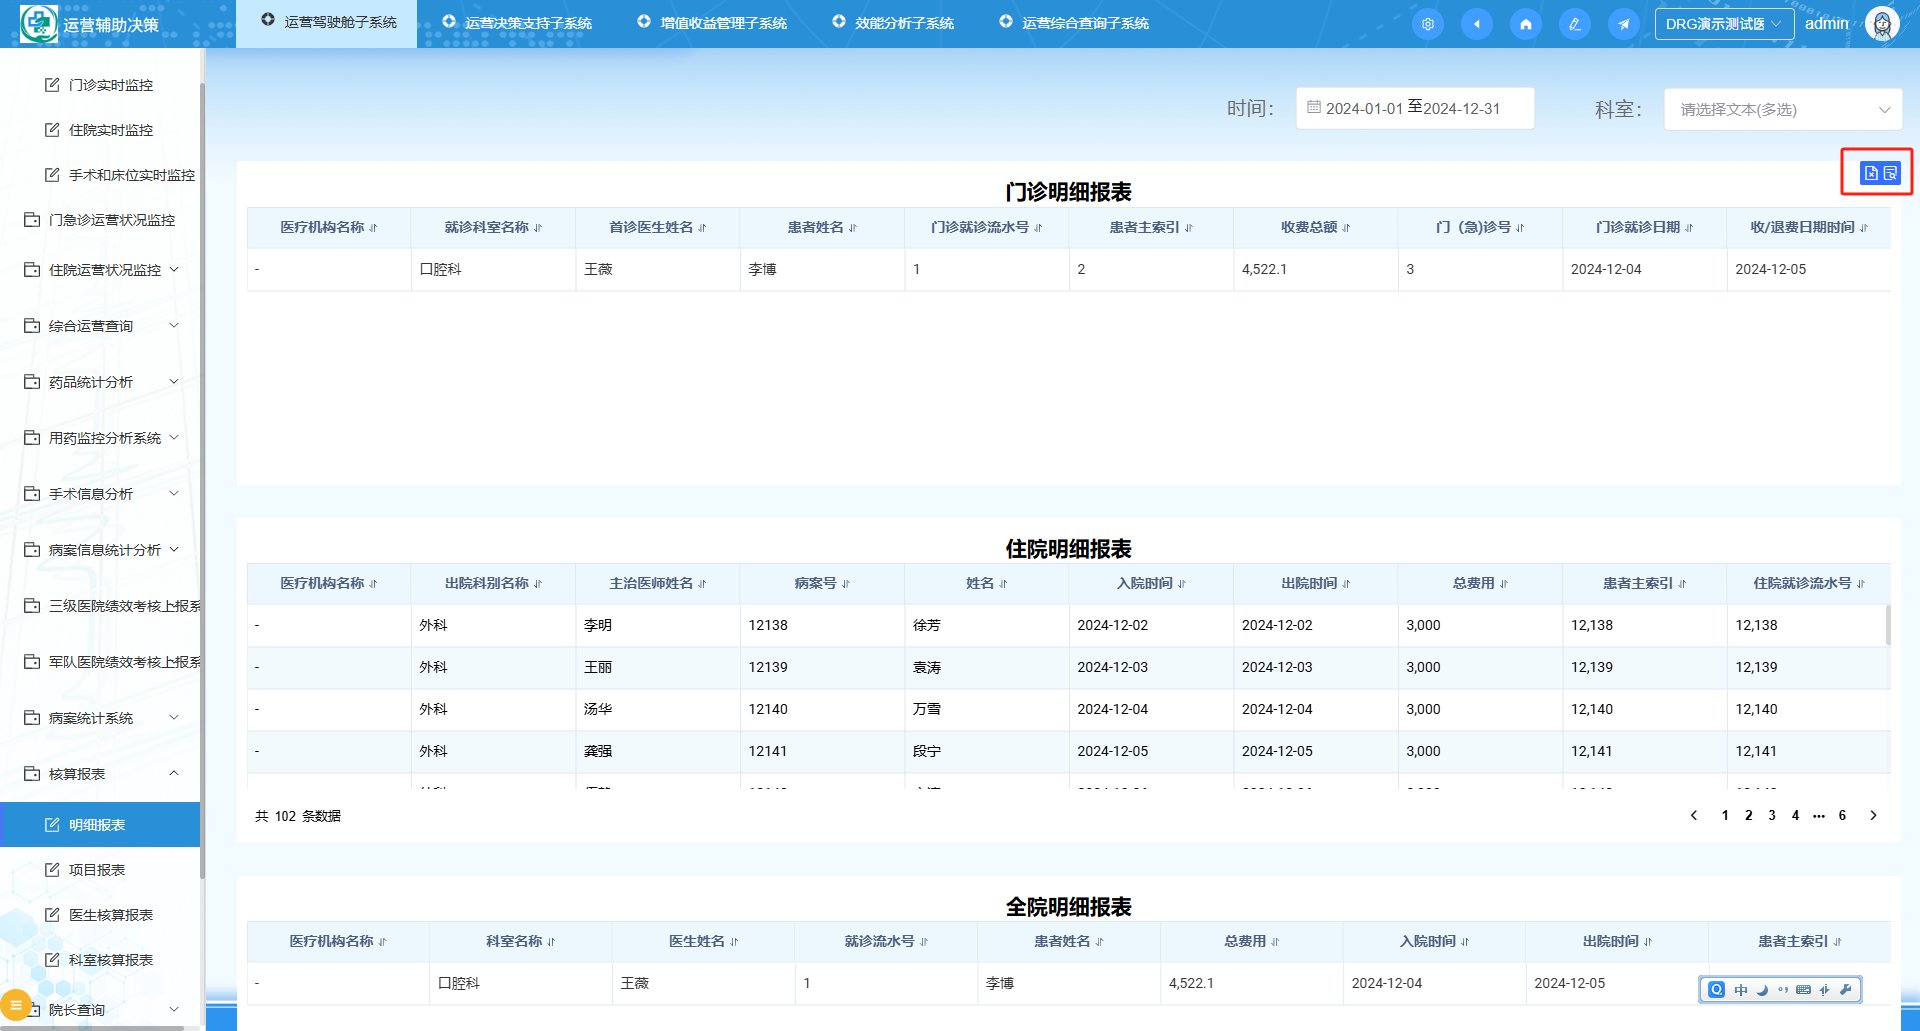The image size is (1920, 1031).
Task: Export report to Excel icon
Action: (x=1871, y=173)
